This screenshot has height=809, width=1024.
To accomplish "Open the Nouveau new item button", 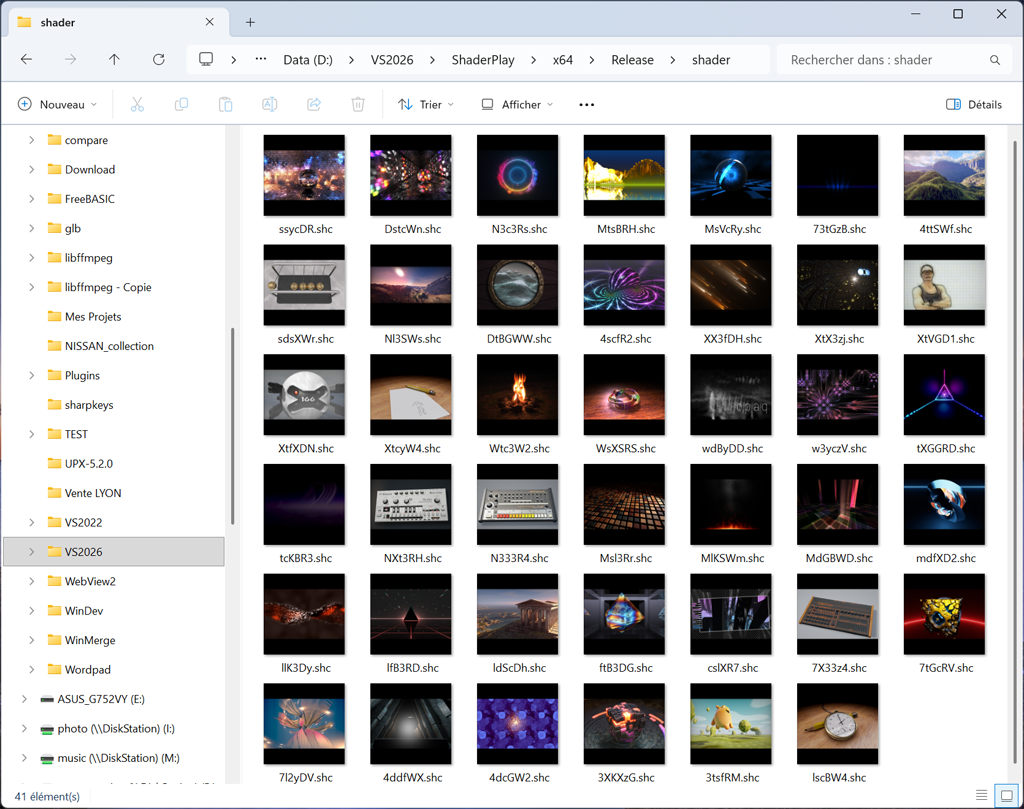I will coord(57,104).
